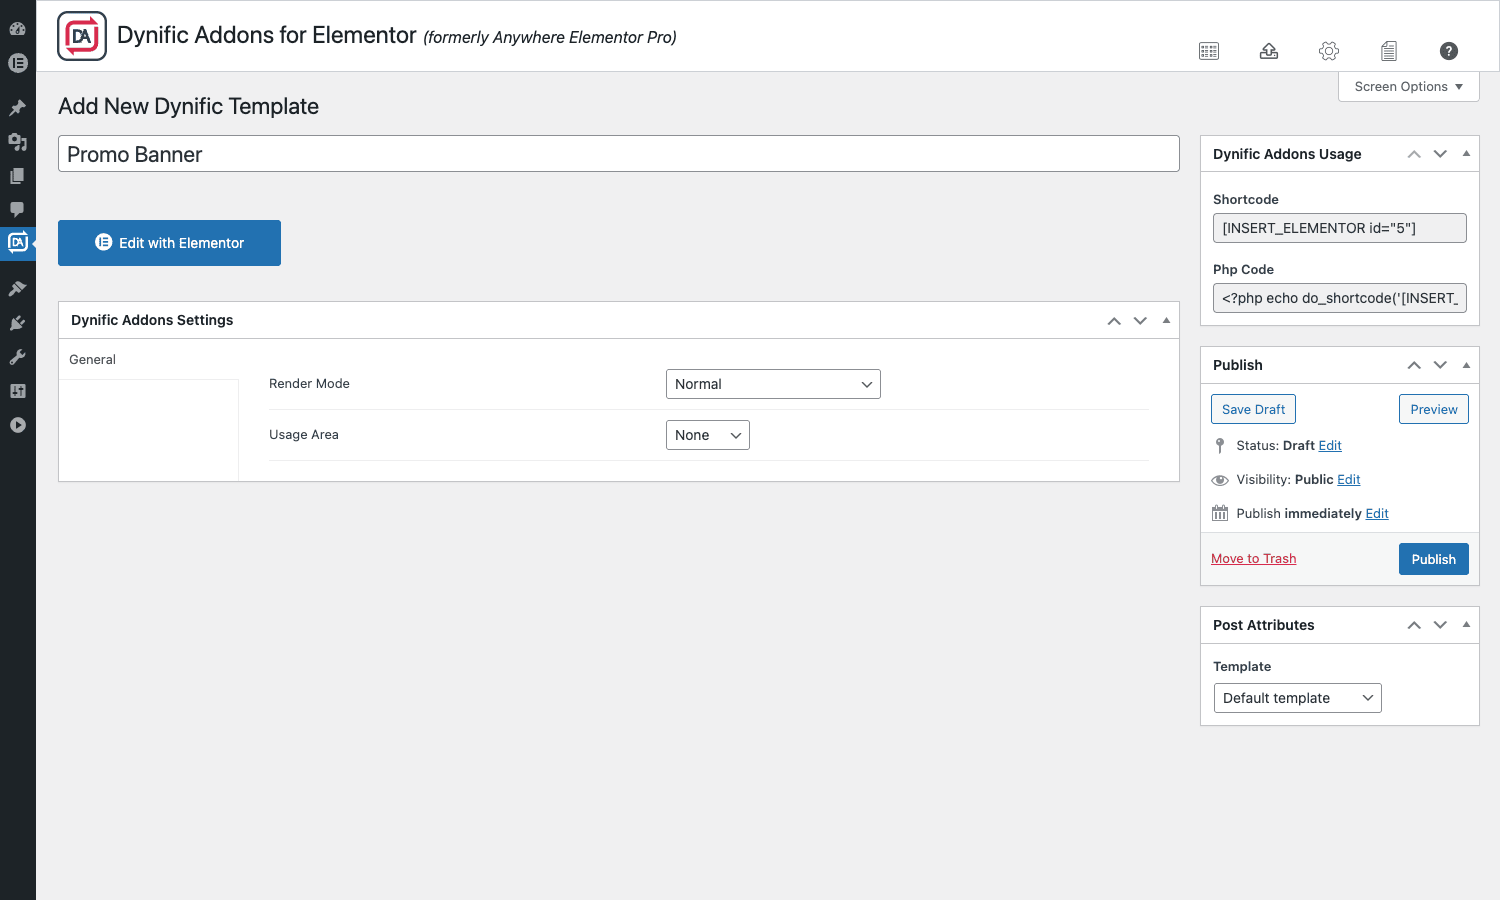Click the status pin icon beside Status: Draft
The height and width of the screenshot is (900, 1500).
1219,446
